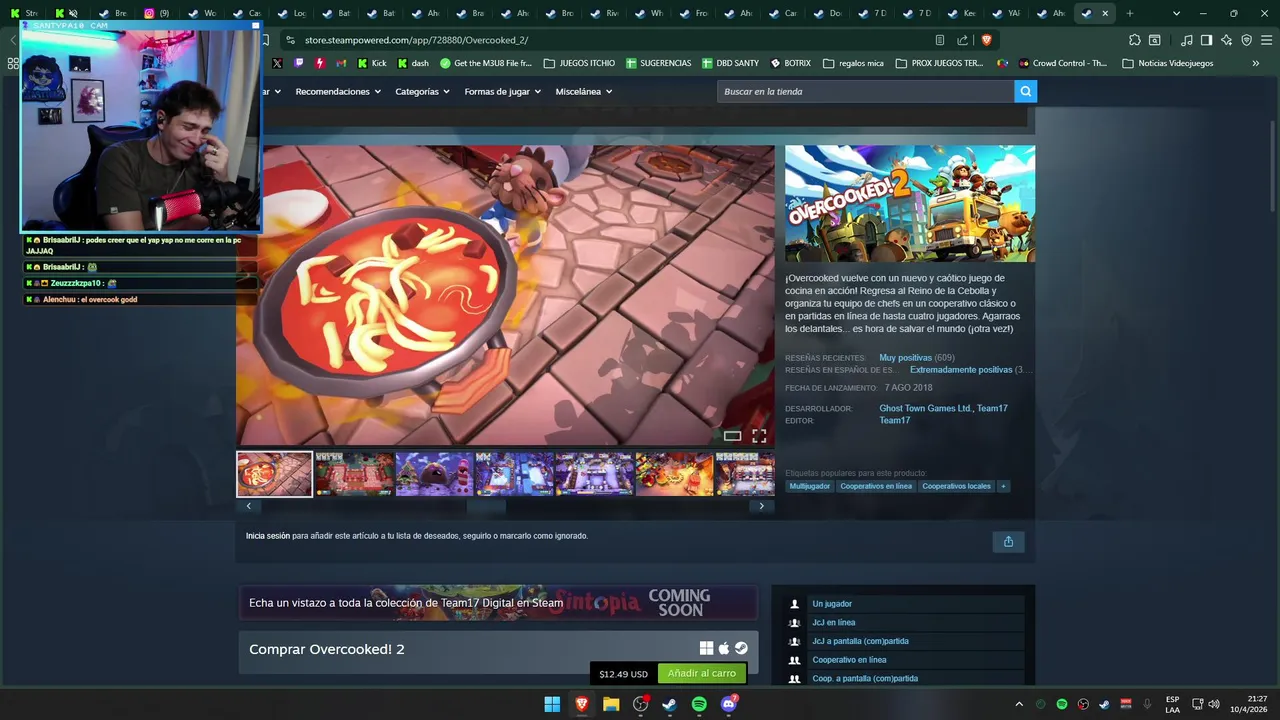Screen dimensions: 1280x720
Task: Click the Cooperativos locales tag
Action: click(956, 486)
